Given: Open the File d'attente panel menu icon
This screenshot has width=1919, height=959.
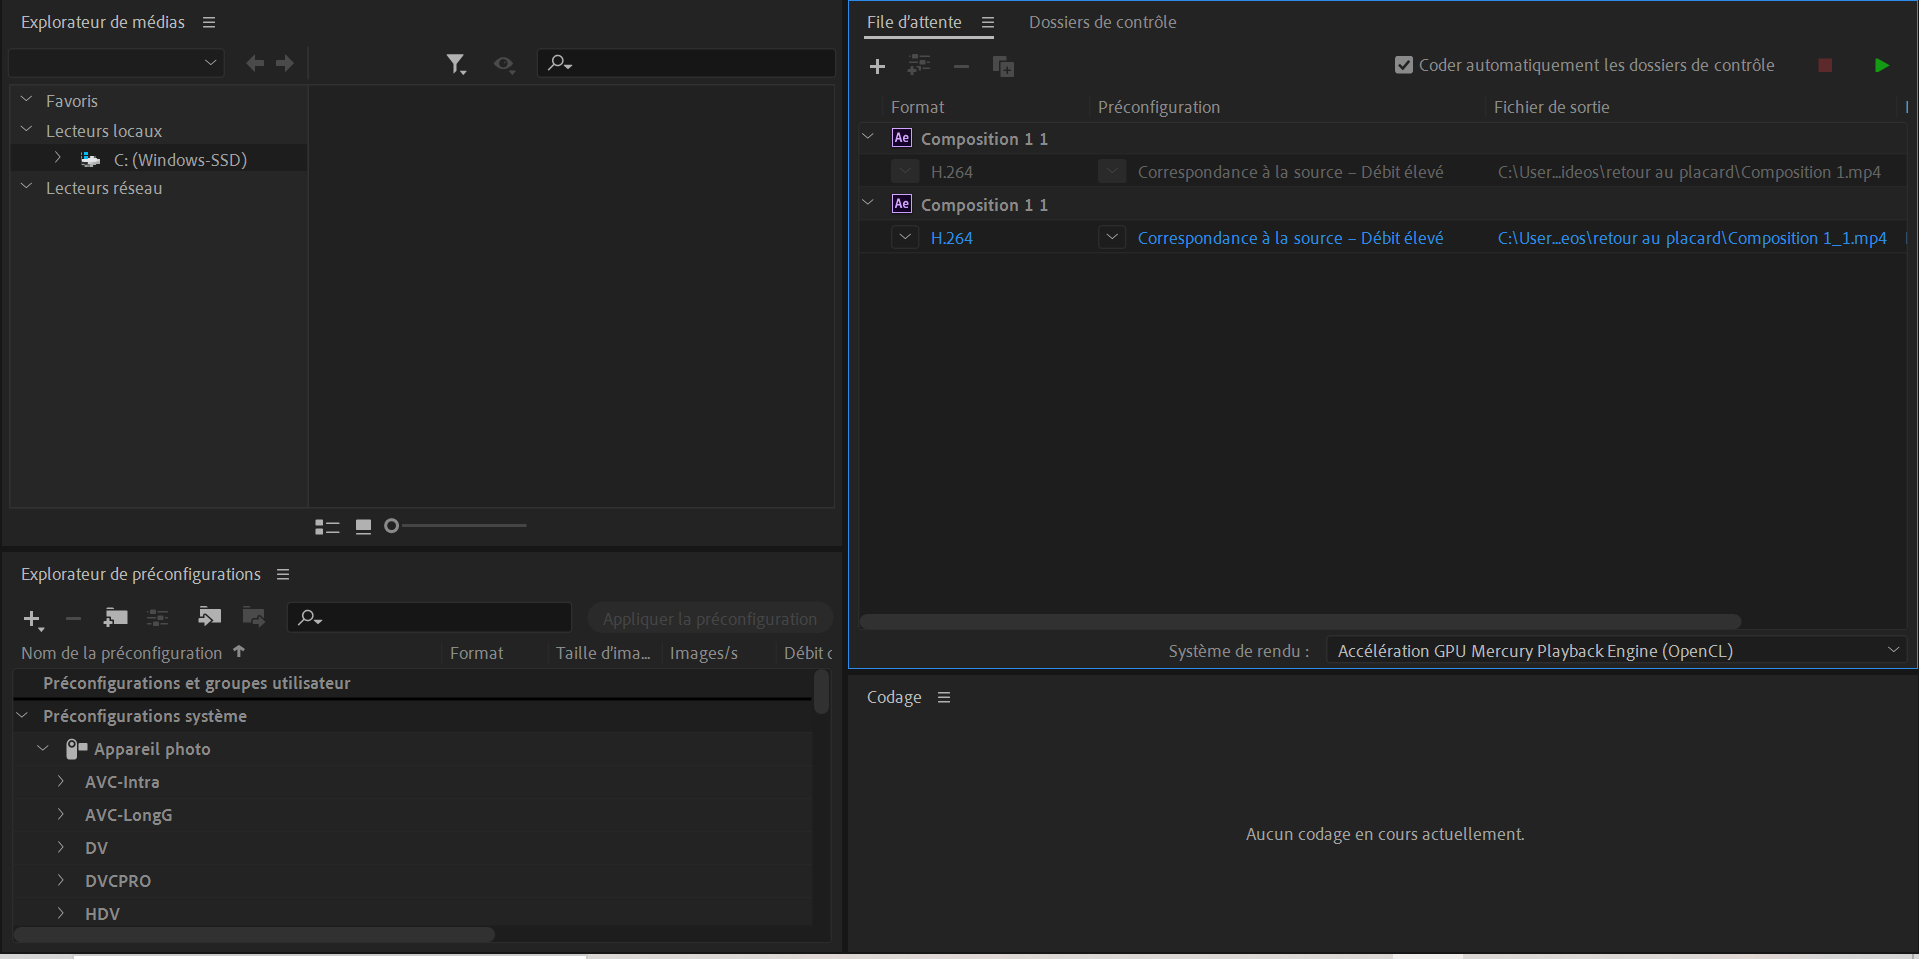Looking at the screenshot, I should pyautogui.click(x=988, y=22).
